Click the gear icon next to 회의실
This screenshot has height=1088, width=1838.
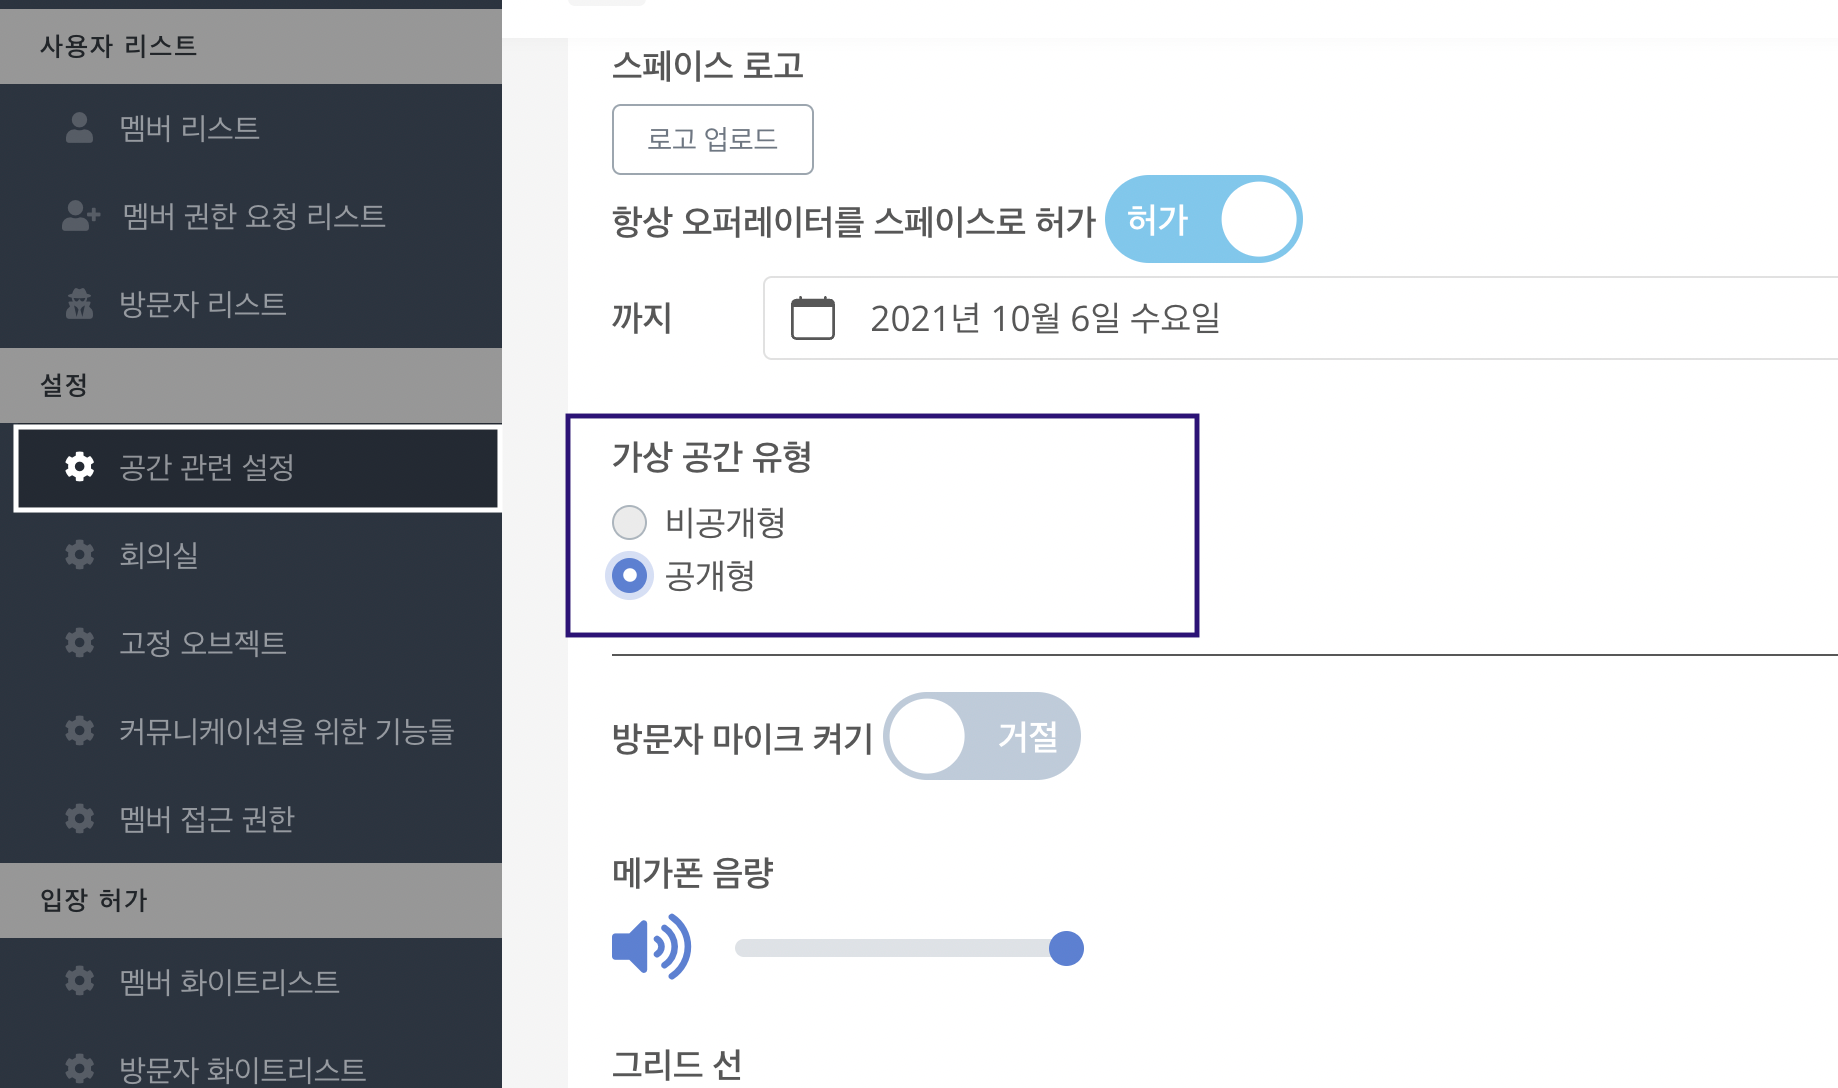tap(79, 554)
